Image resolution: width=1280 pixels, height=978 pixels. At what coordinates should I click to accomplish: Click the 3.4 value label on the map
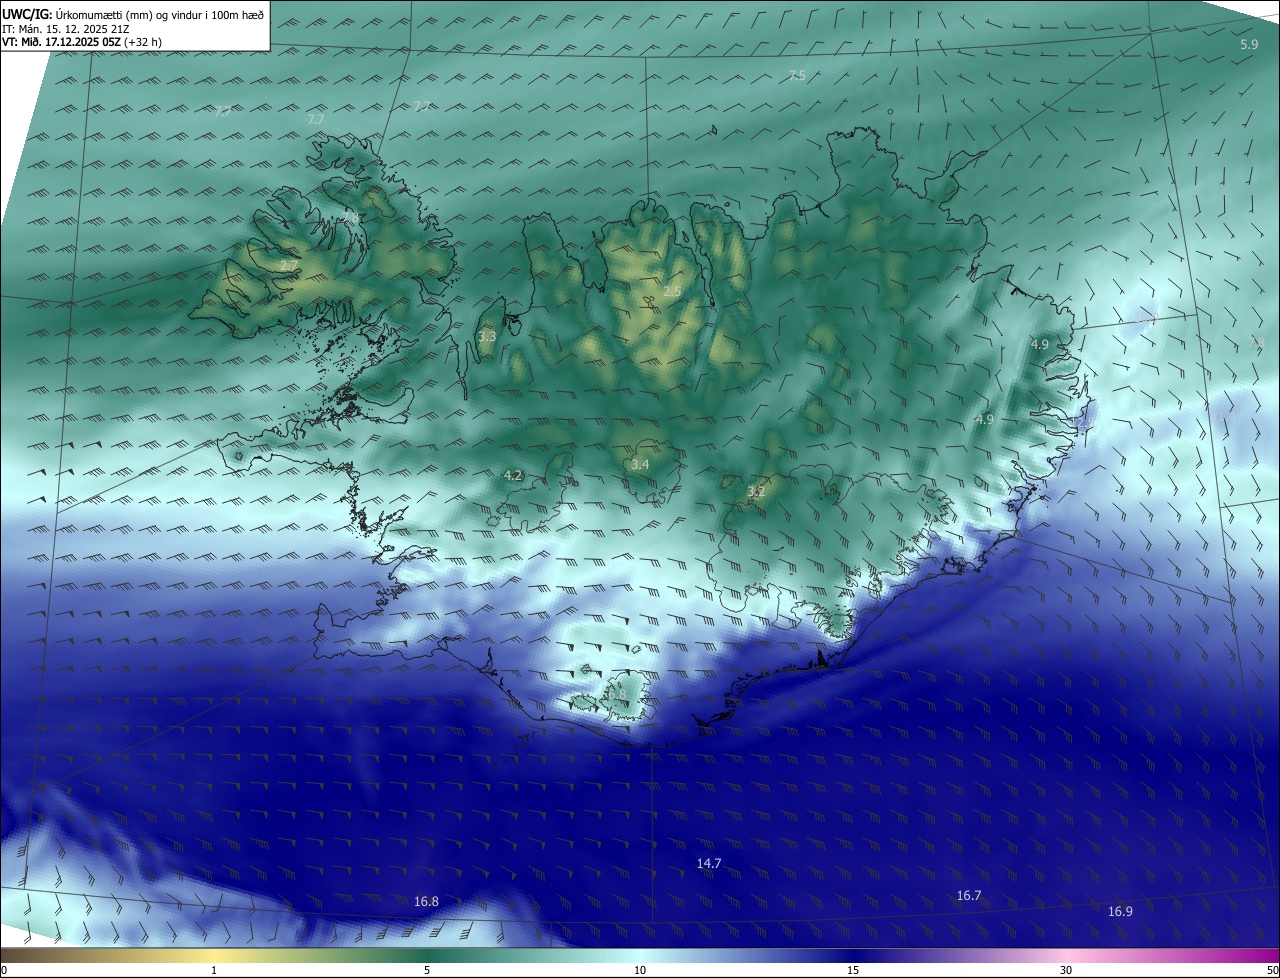coord(640,465)
